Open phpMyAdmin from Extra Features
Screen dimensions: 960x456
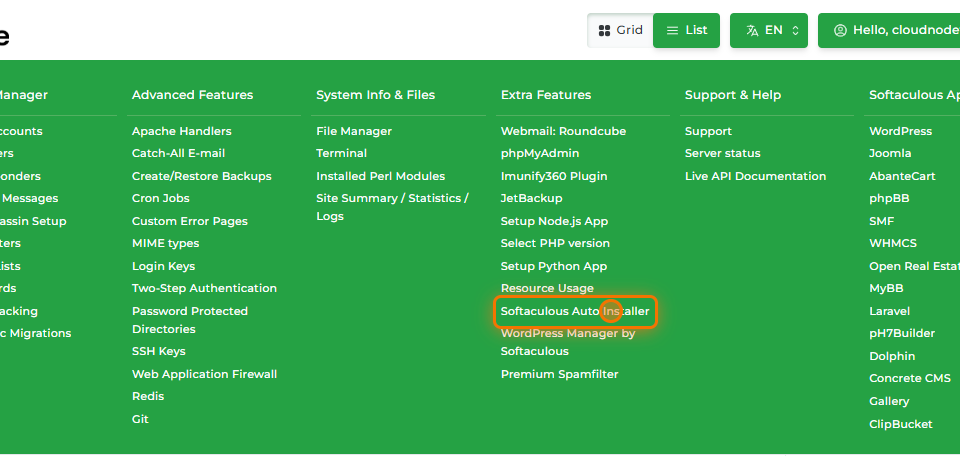coord(539,153)
